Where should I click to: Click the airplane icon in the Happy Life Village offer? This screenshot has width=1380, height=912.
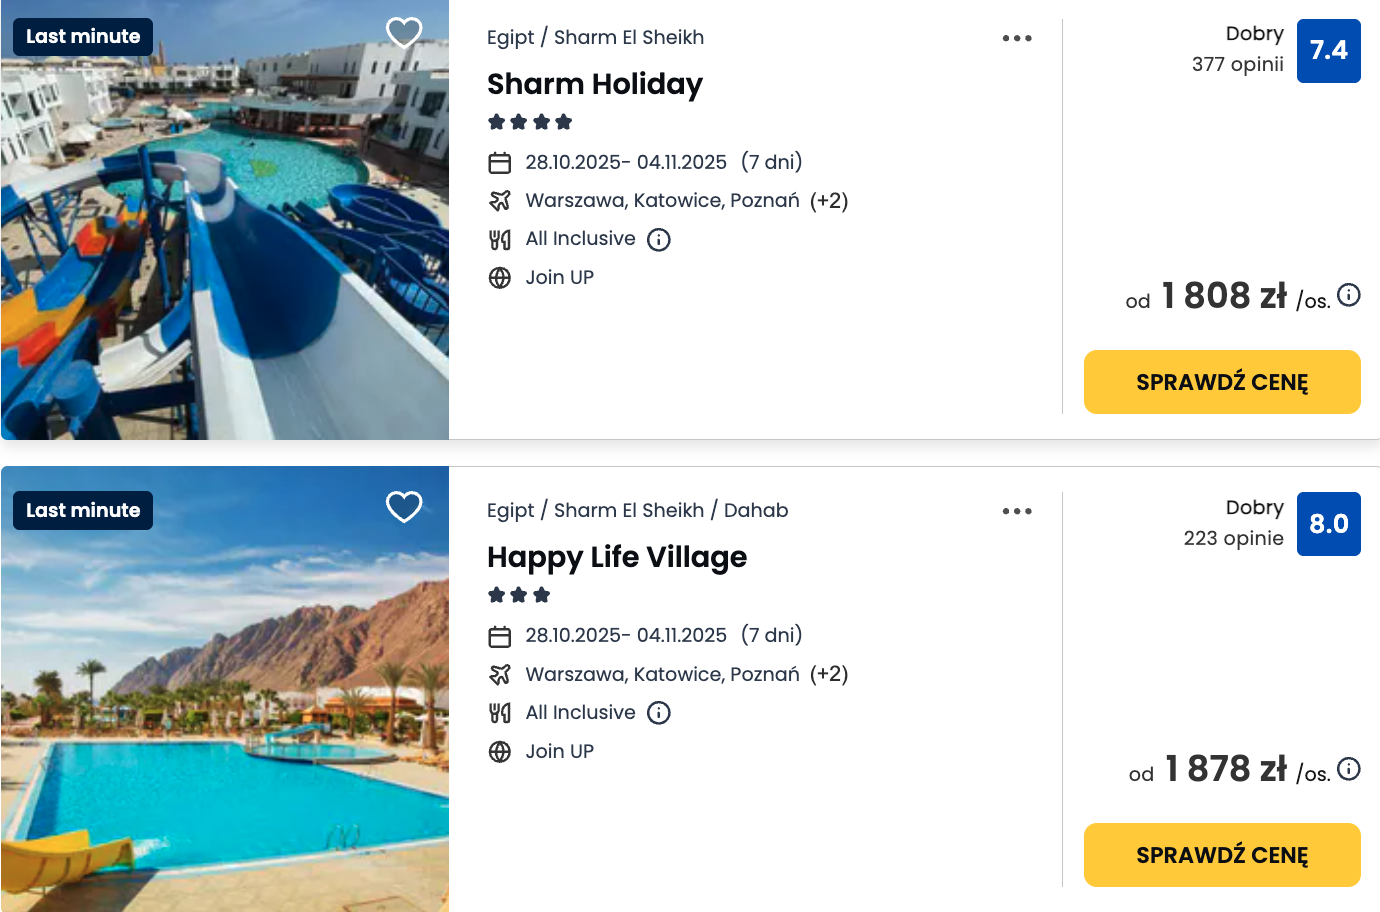(x=500, y=675)
